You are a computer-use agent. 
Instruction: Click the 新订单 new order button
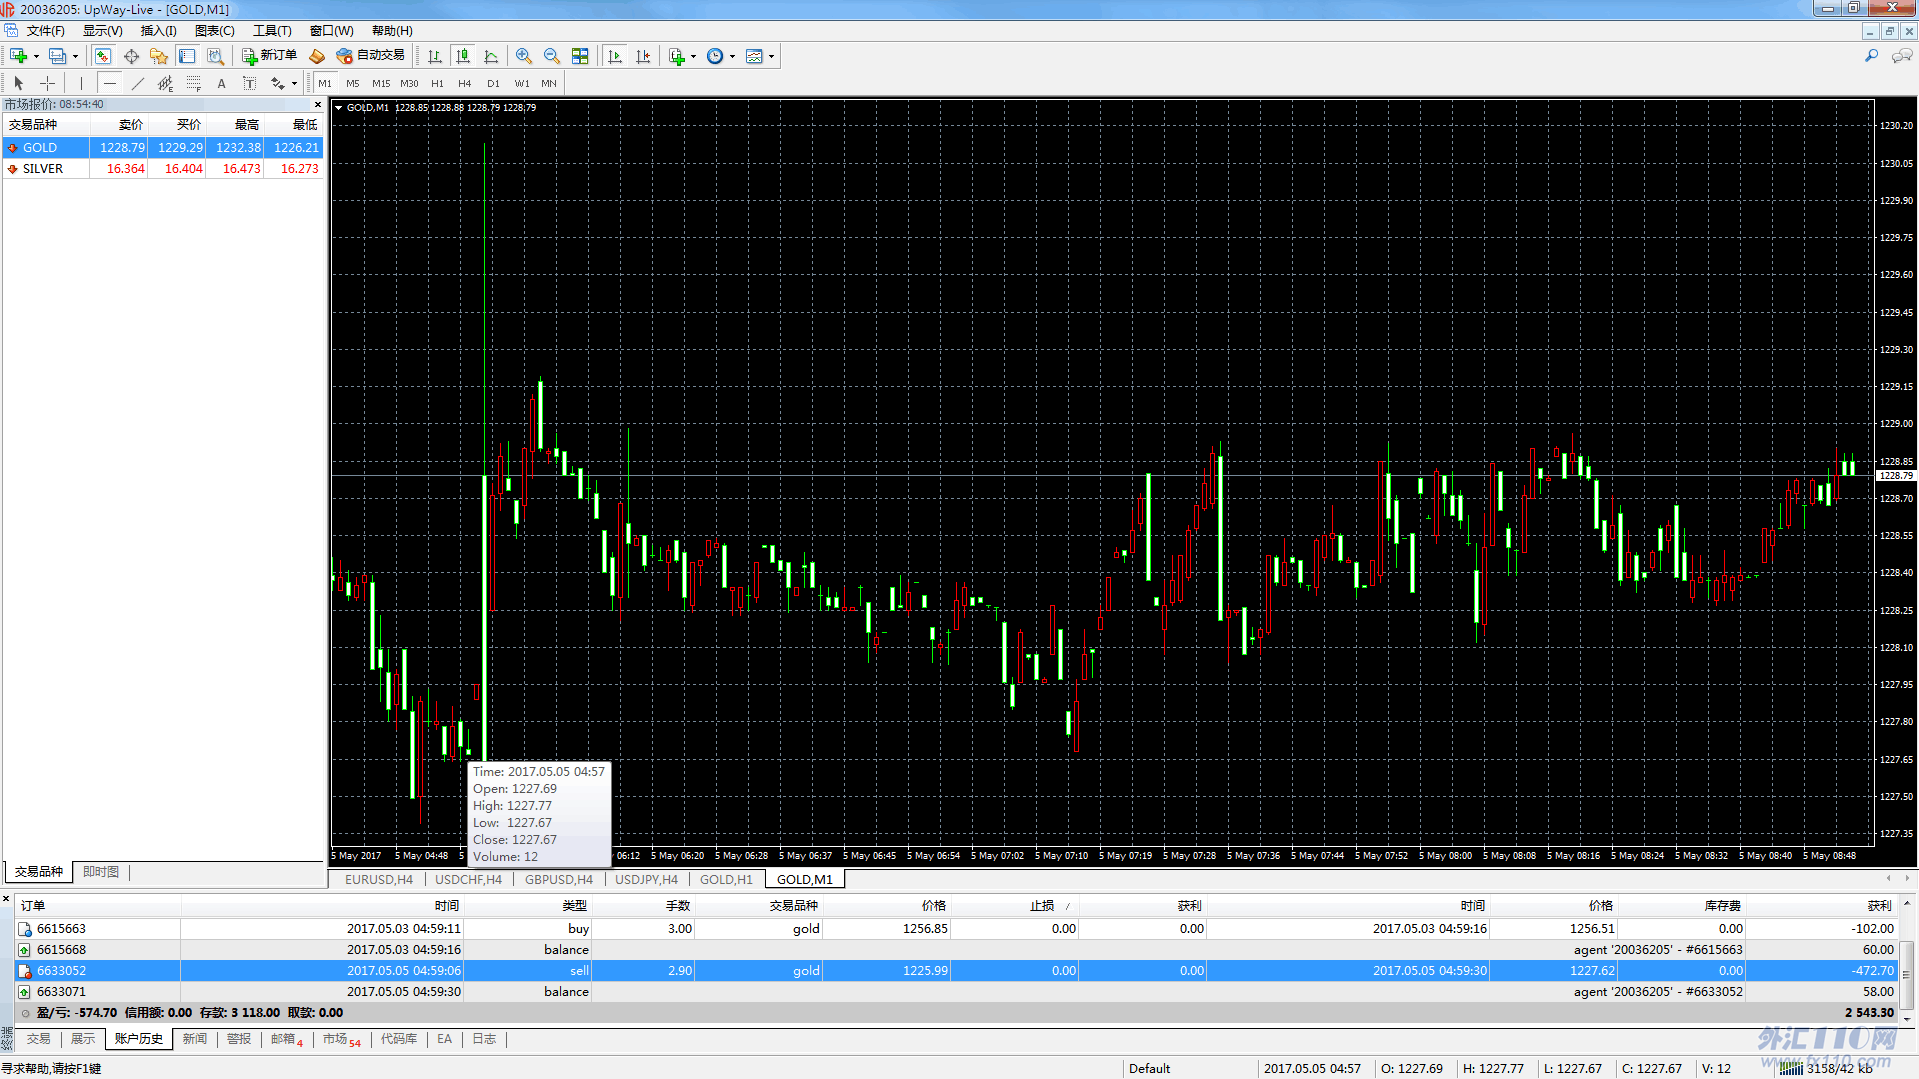(270, 56)
